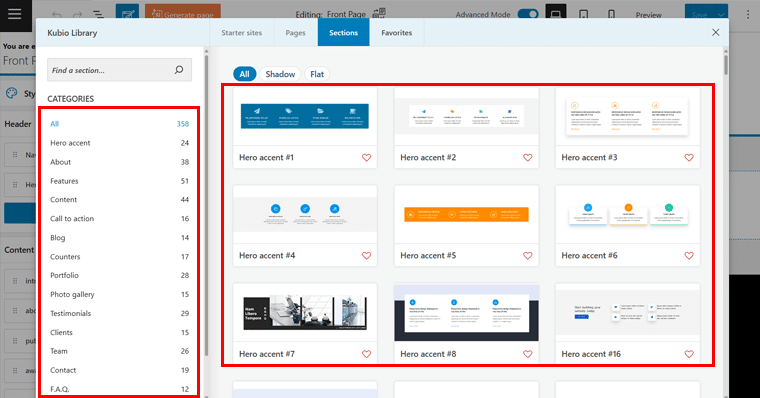Select mobile preview device icon

[612, 15]
